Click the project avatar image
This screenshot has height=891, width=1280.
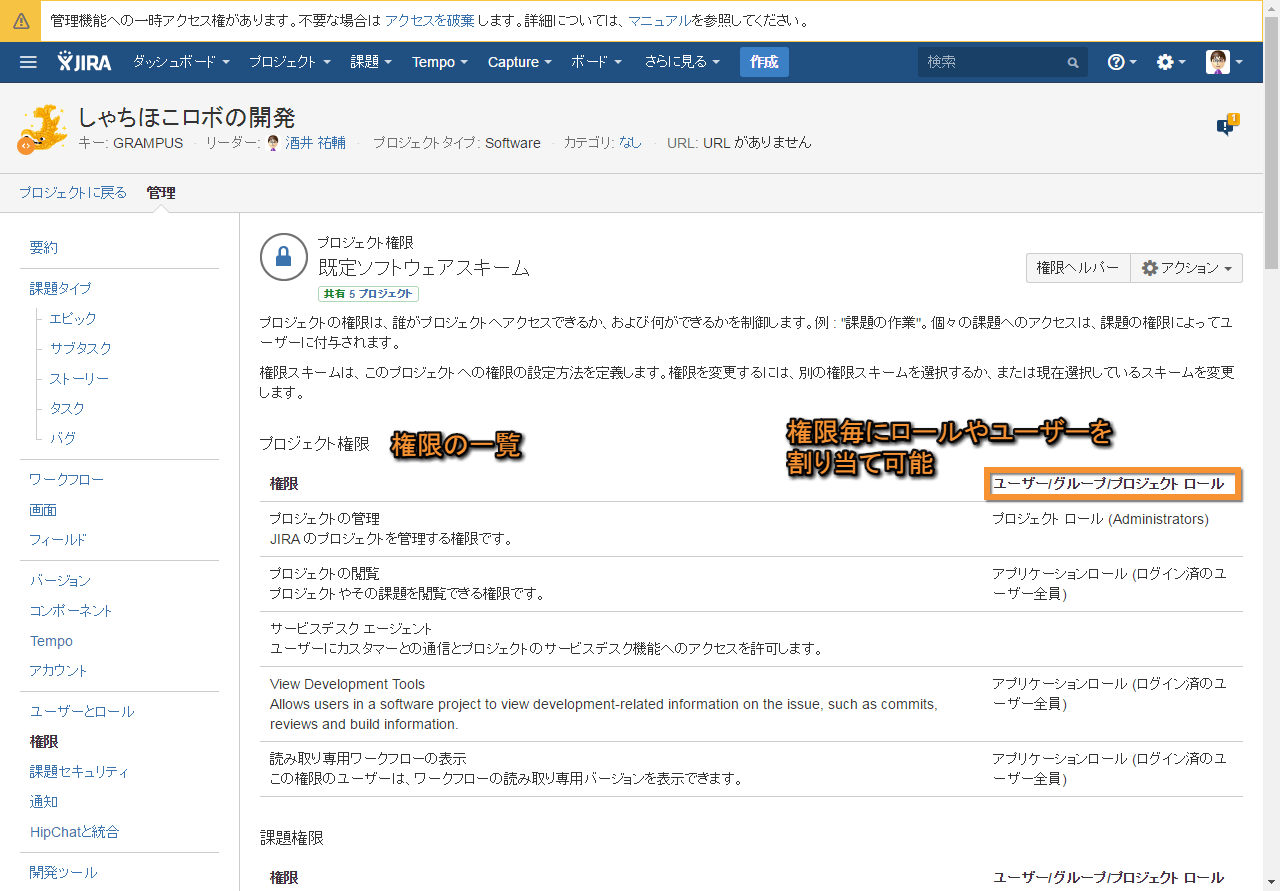(x=43, y=128)
